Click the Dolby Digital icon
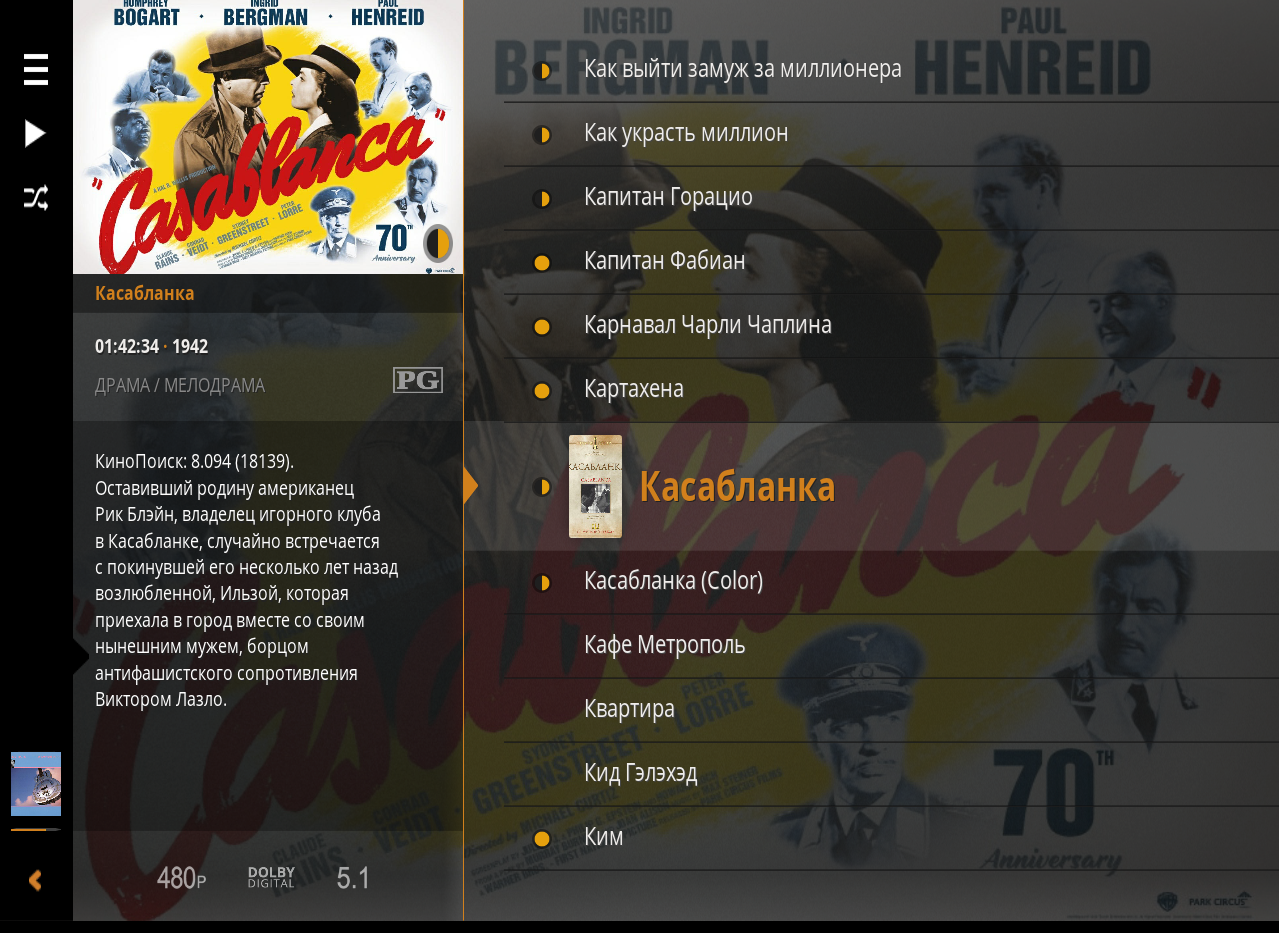The width and height of the screenshot is (1279, 933). [272, 878]
